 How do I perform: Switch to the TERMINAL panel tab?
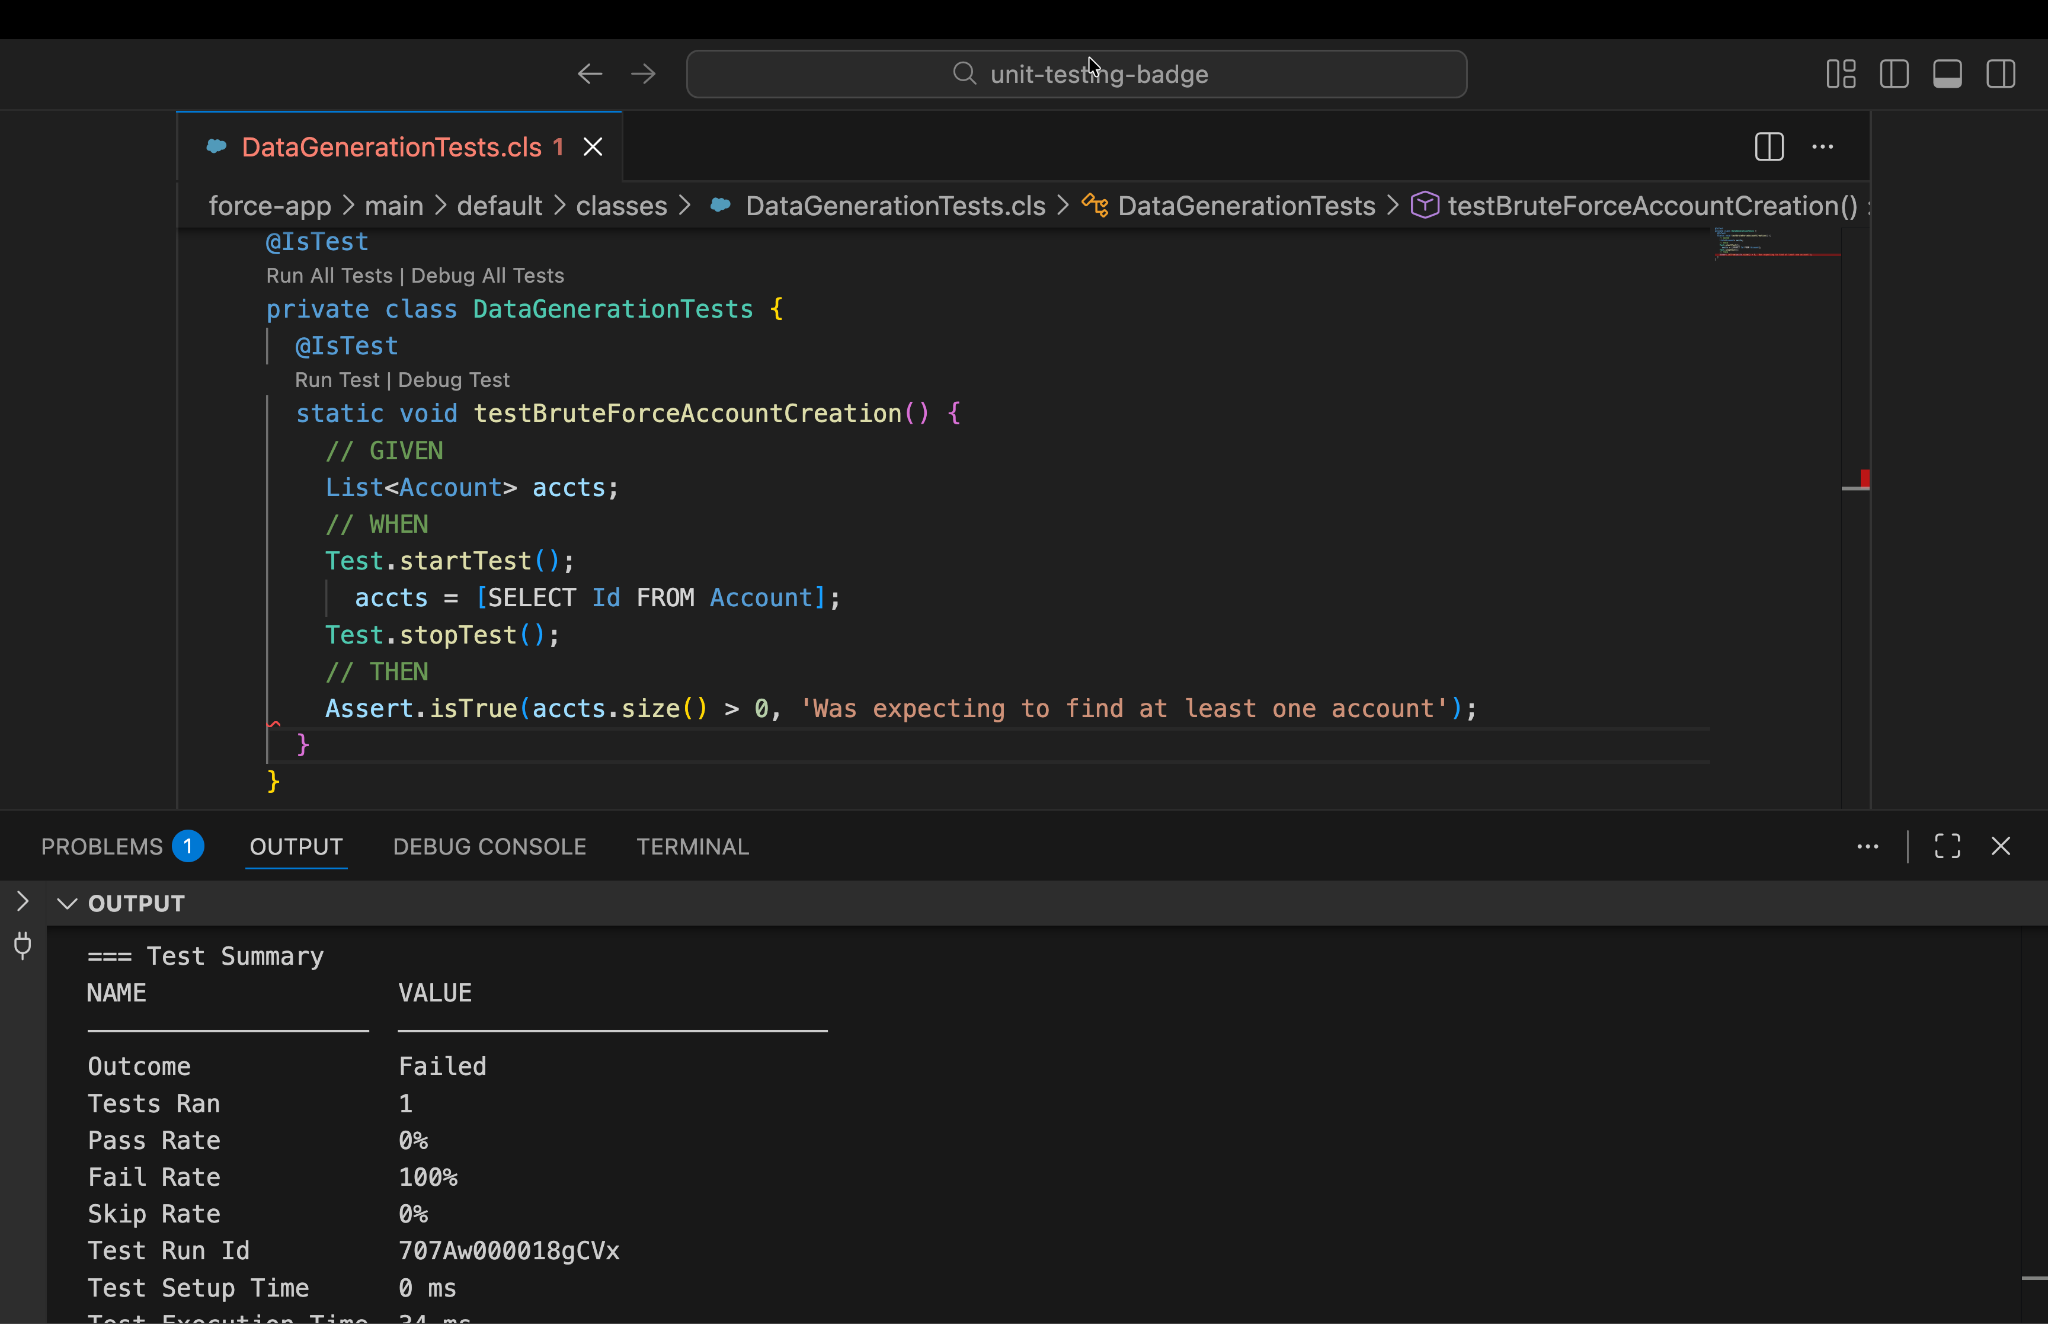(692, 847)
